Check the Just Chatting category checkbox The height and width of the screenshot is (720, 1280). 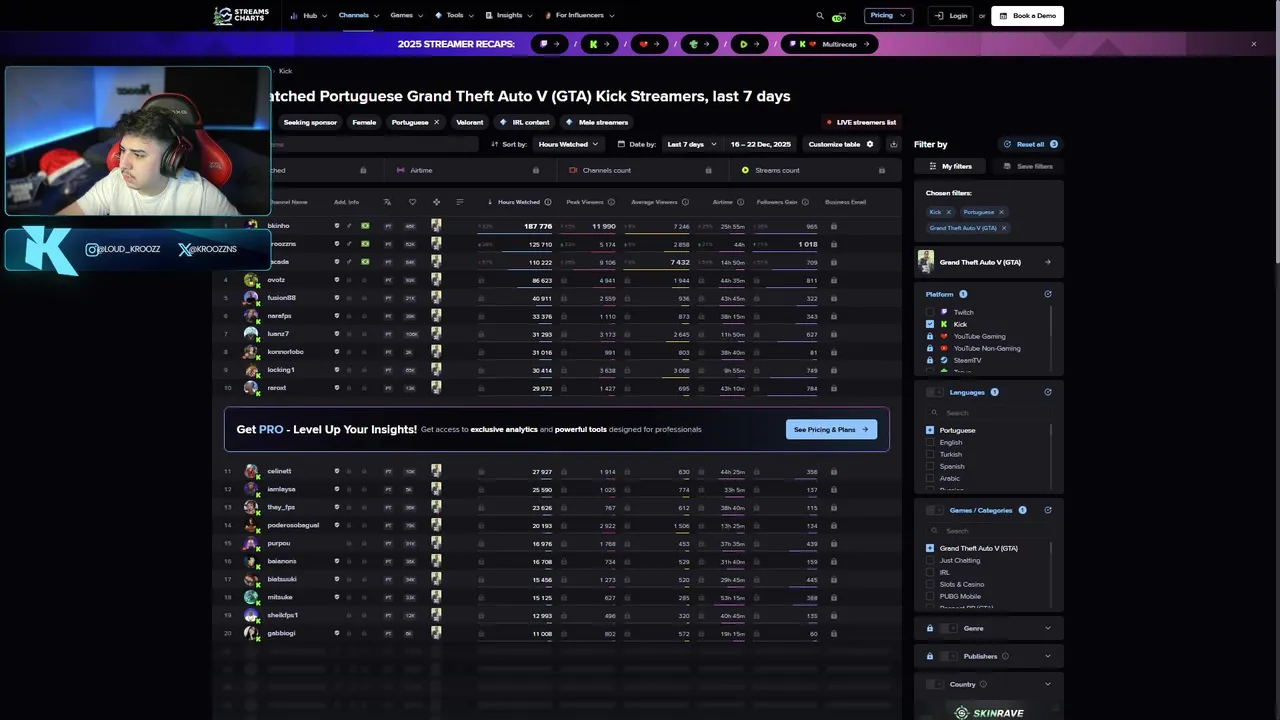[930, 560]
